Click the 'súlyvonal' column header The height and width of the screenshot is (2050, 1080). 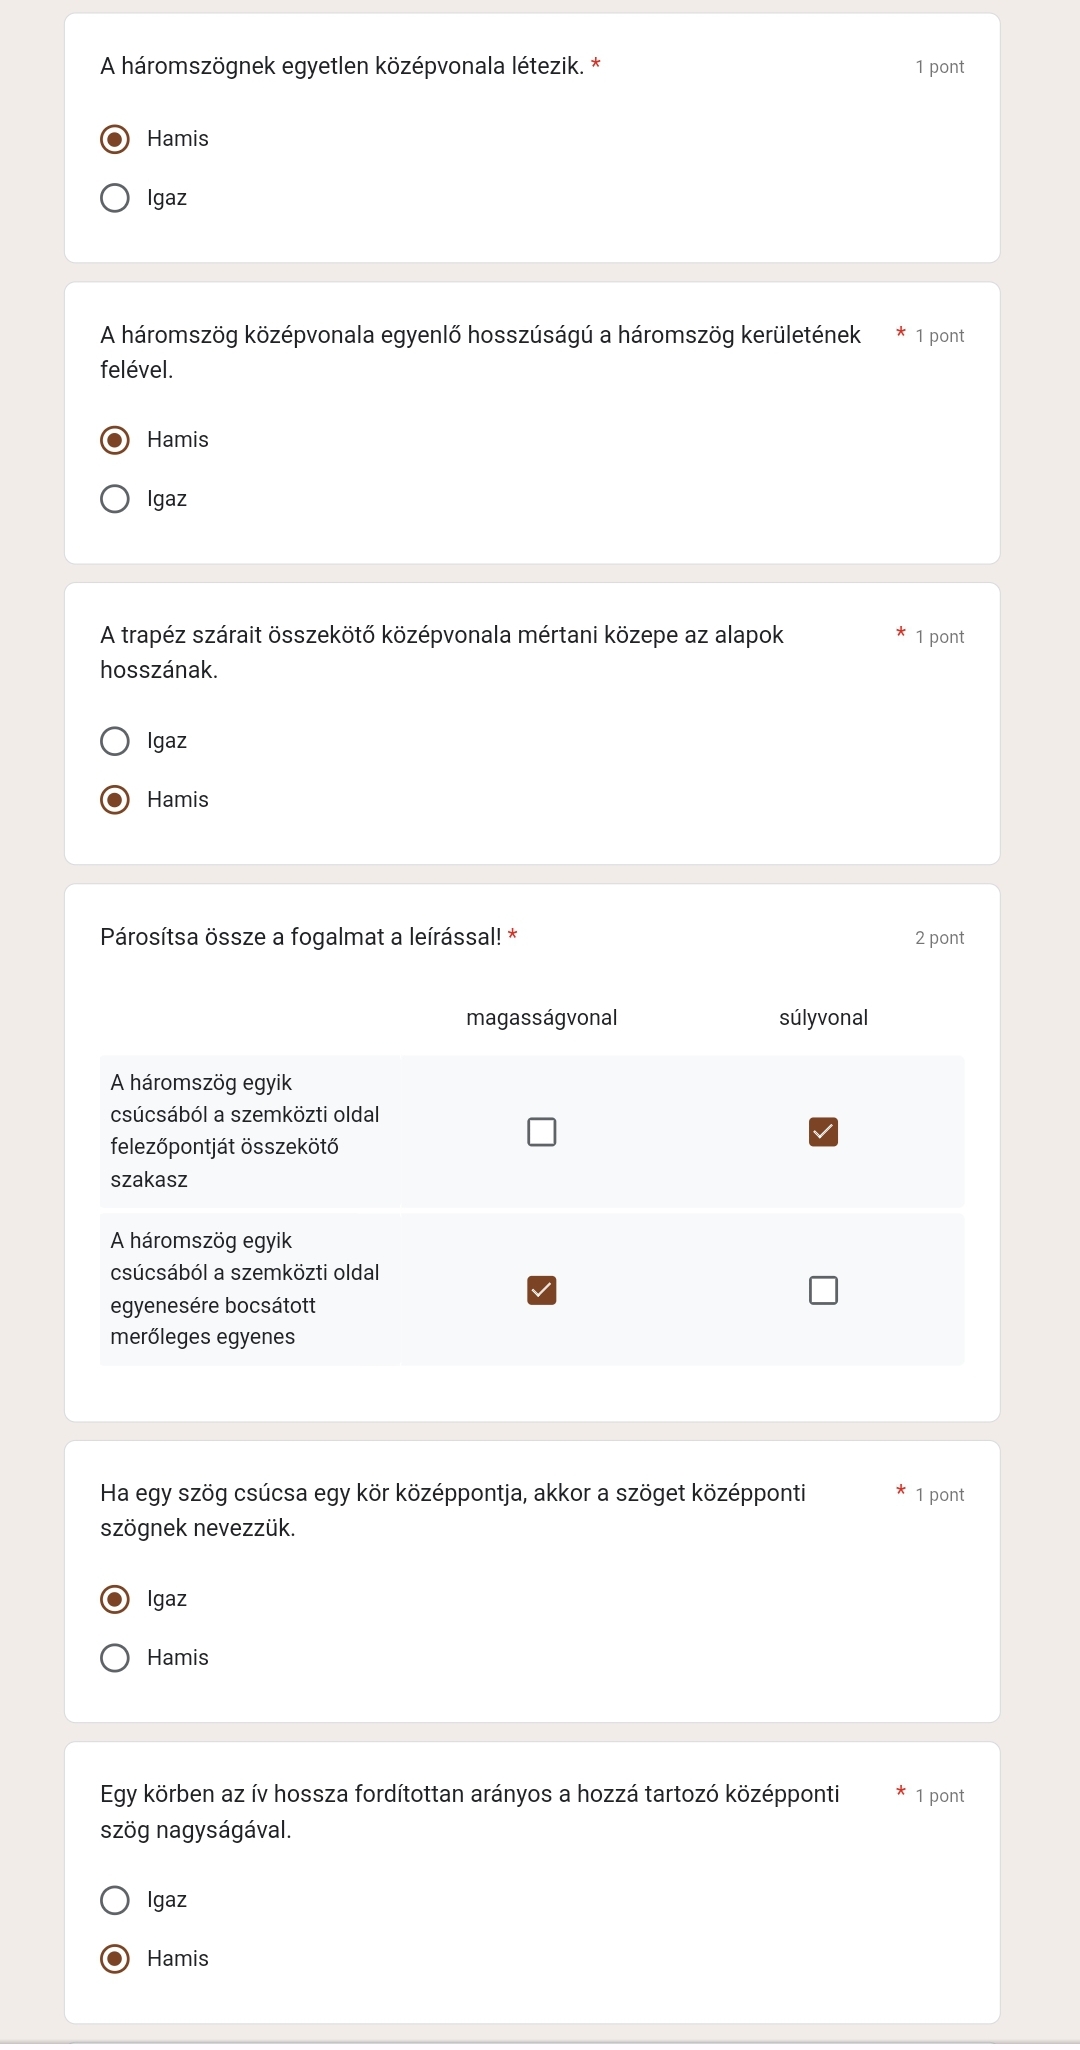(823, 1018)
